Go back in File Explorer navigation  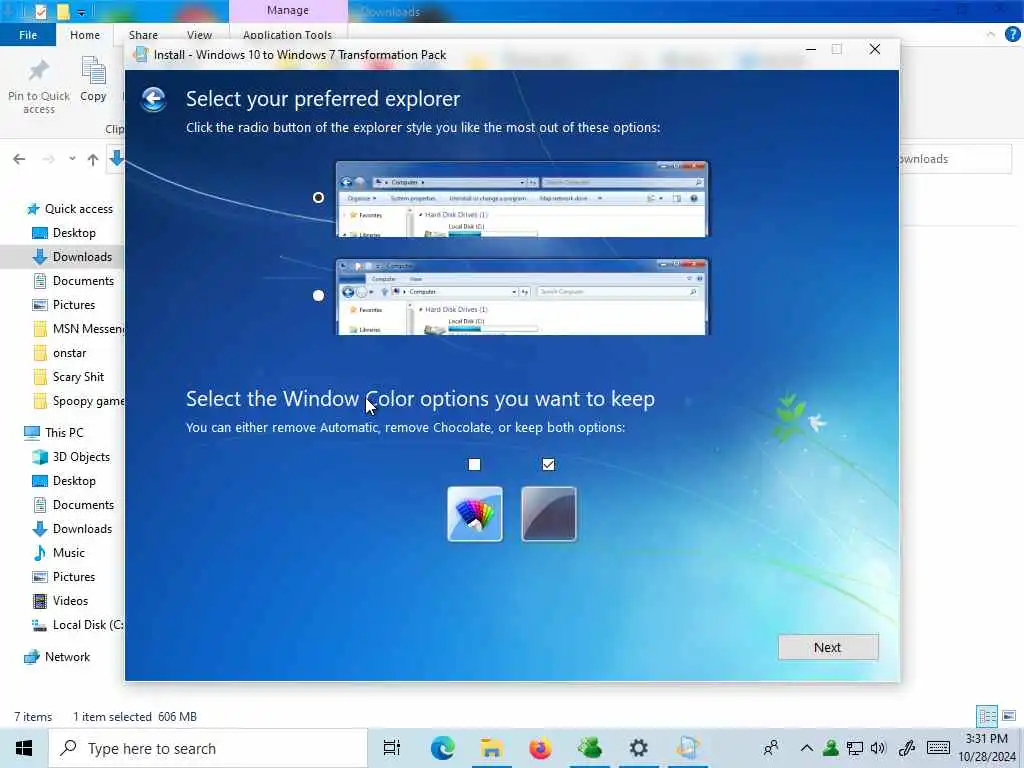click(x=19, y=159)
